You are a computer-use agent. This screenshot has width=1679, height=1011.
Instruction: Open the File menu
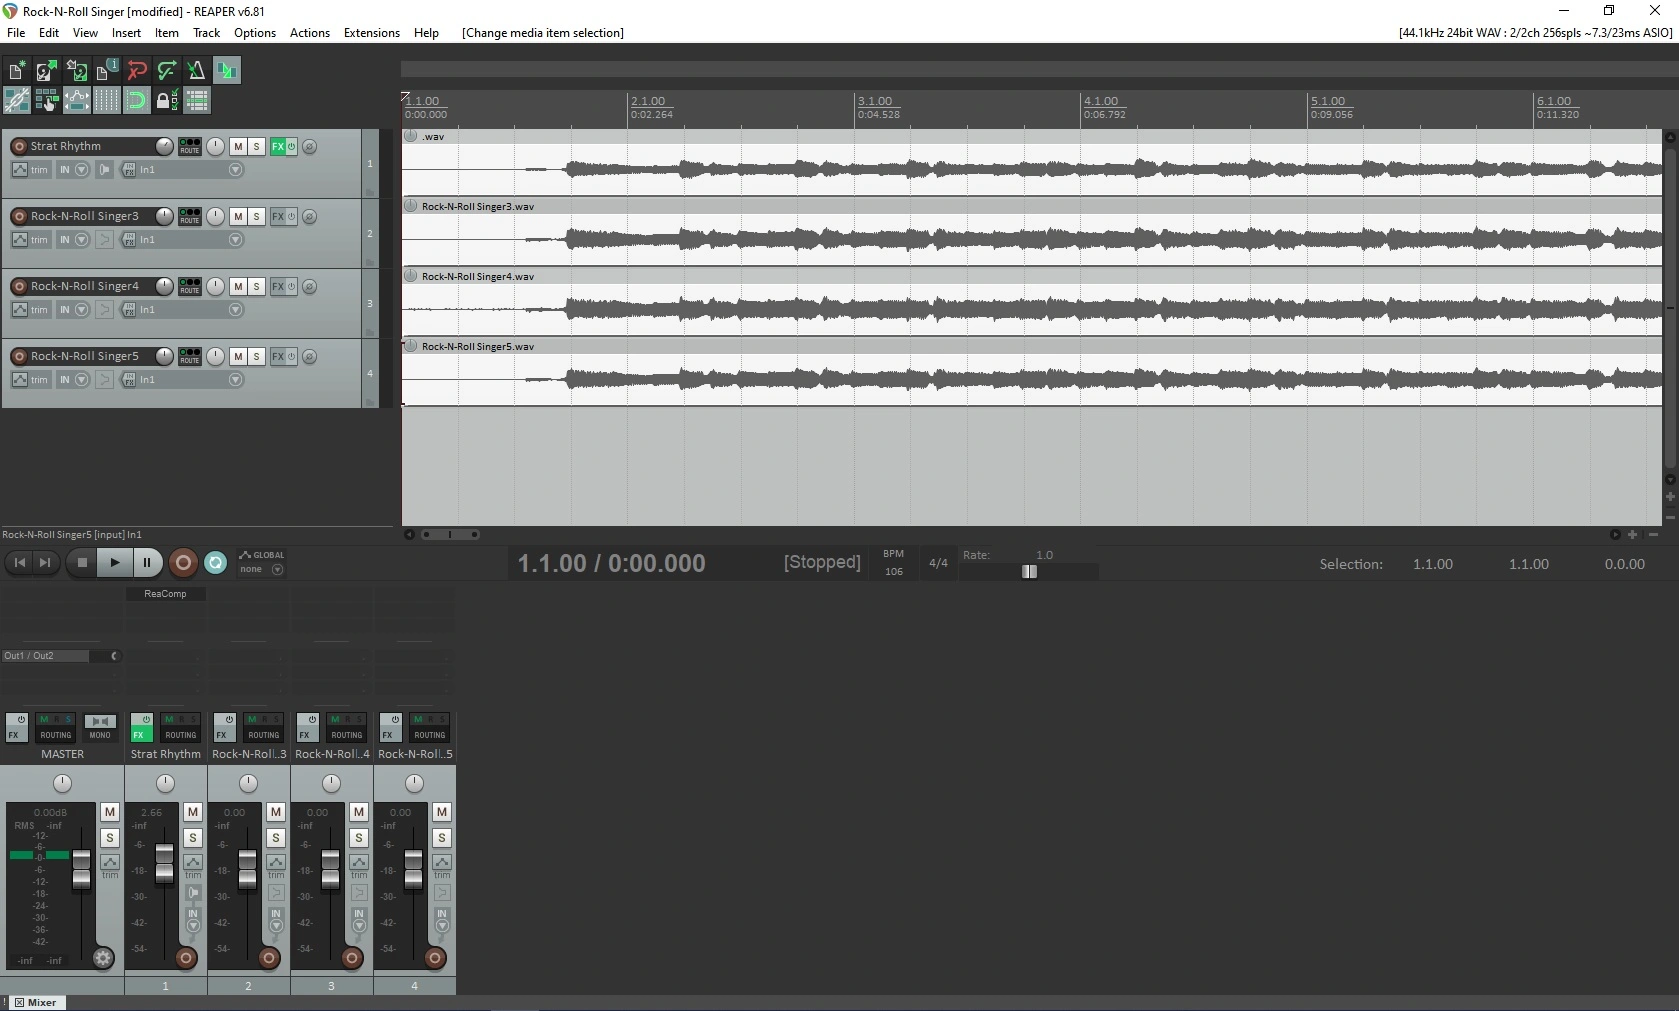pyautogui.click(x=16, y=33)
